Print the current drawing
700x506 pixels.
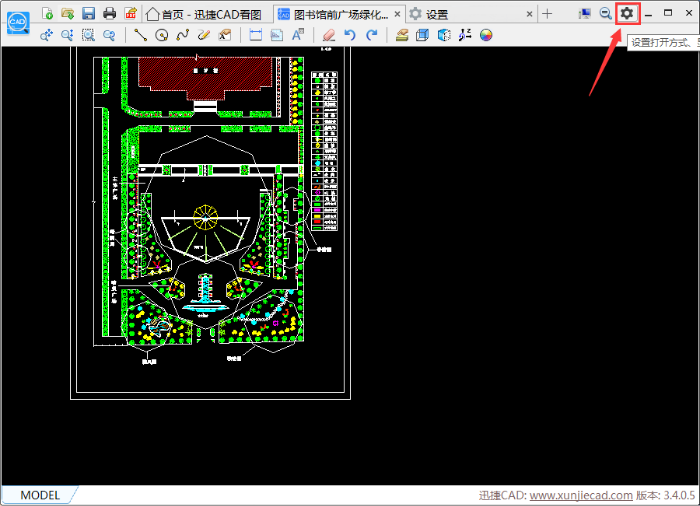[109, 14]
